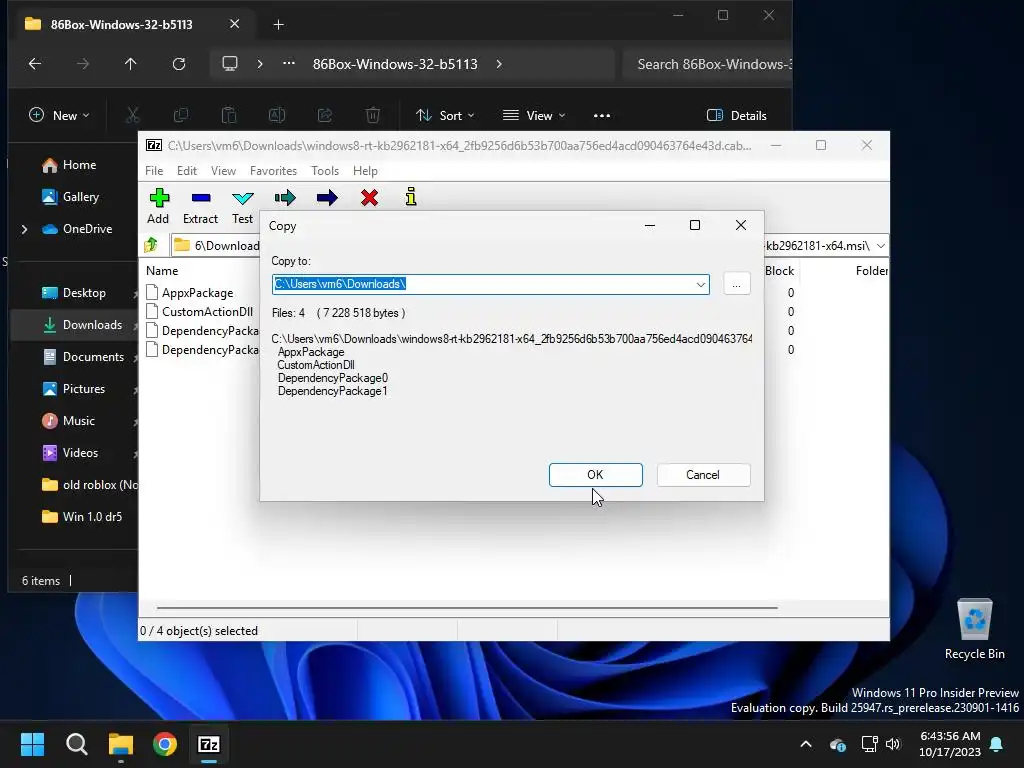Open Music in Explorer sidebar

coord(68,421)
